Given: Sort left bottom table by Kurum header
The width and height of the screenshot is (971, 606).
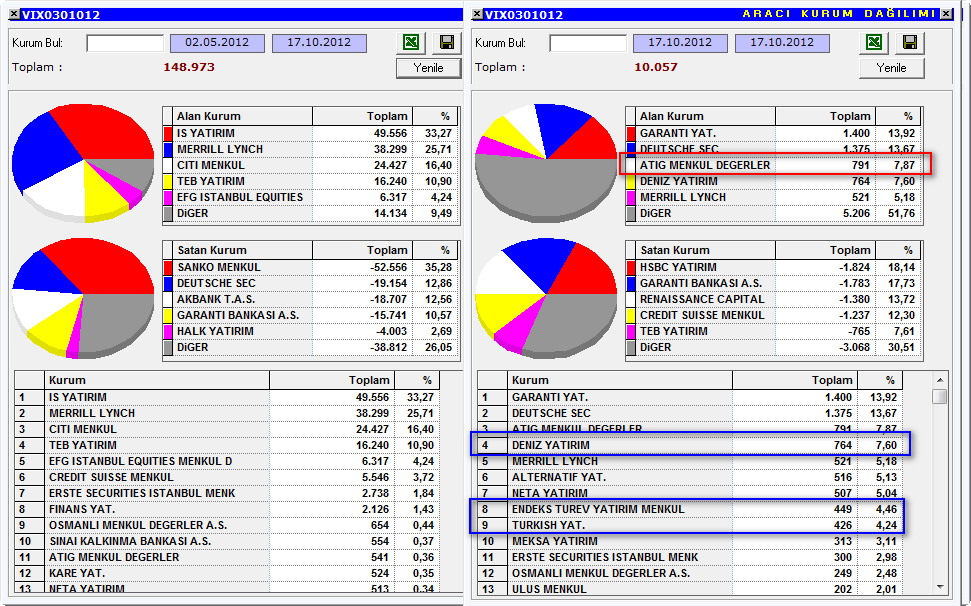Looking at the screenshot, I should (x=157, y=380).
